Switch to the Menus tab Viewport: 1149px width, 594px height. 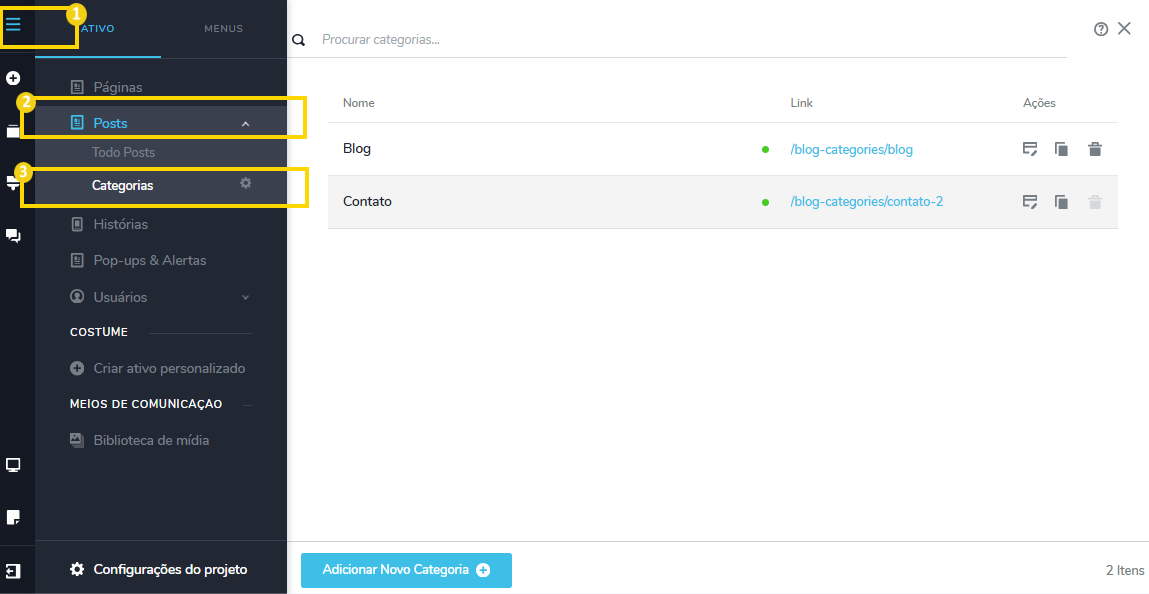pos(223,29)
